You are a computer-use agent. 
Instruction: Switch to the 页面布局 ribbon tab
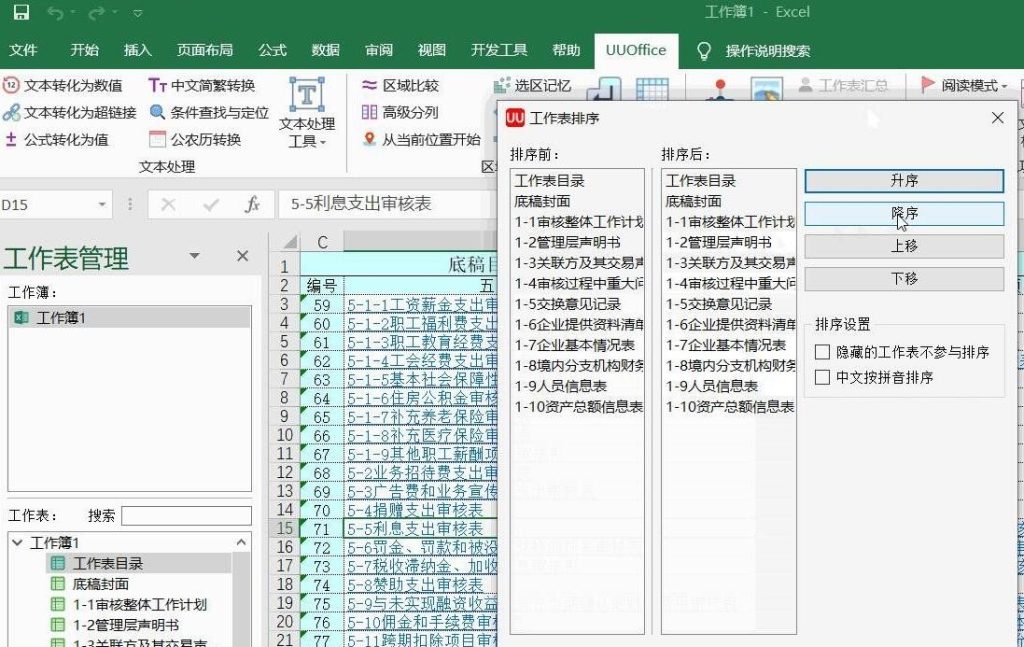[x=204, y=50]
